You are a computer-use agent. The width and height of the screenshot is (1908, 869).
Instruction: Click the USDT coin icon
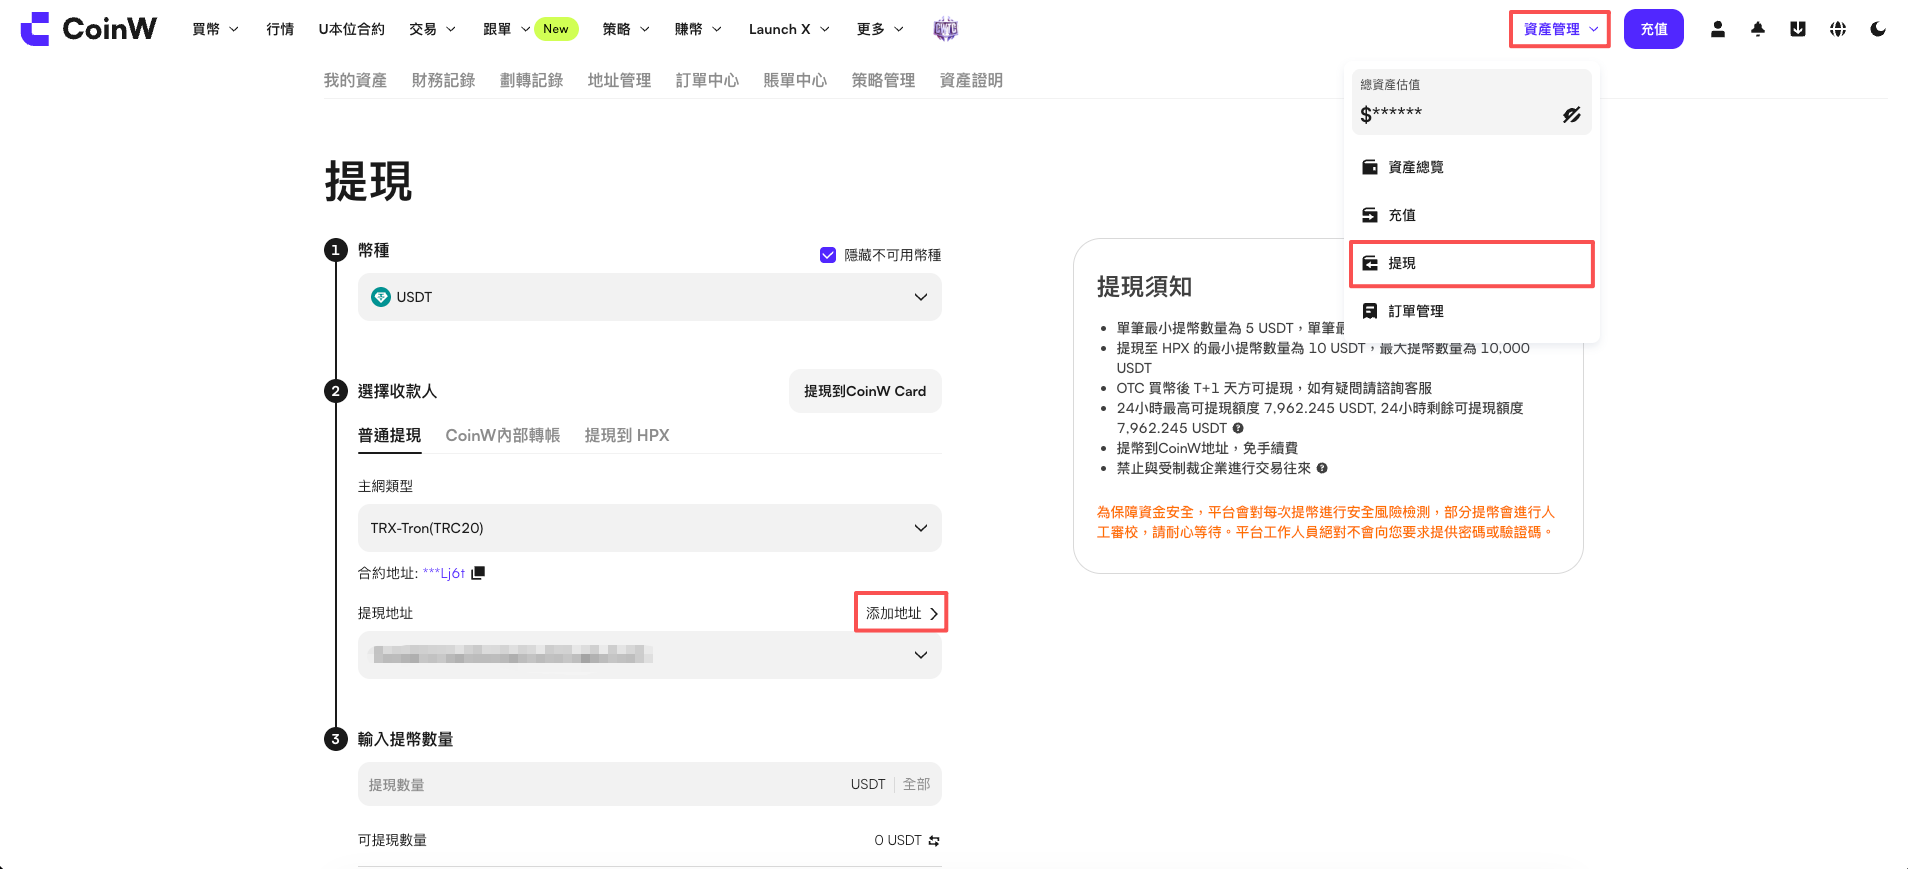381,297
